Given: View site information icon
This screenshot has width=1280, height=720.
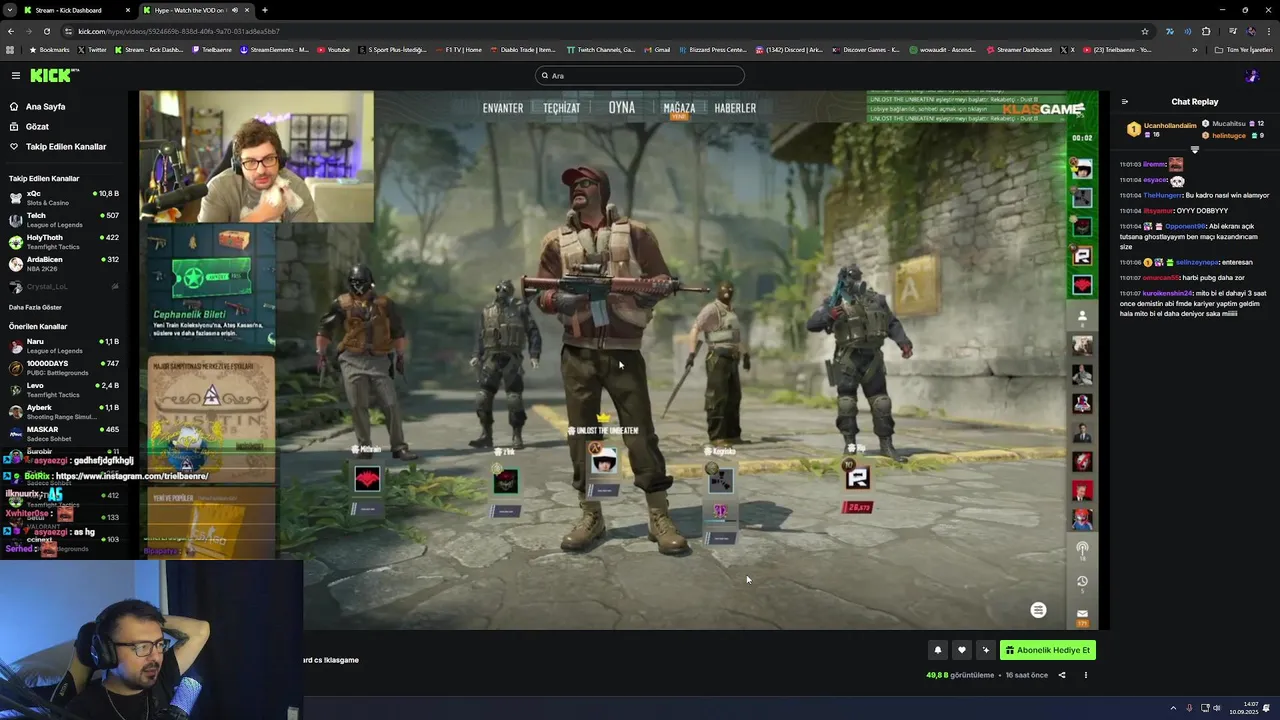Looking at the screenshot, I should click(x=68, y=31).
